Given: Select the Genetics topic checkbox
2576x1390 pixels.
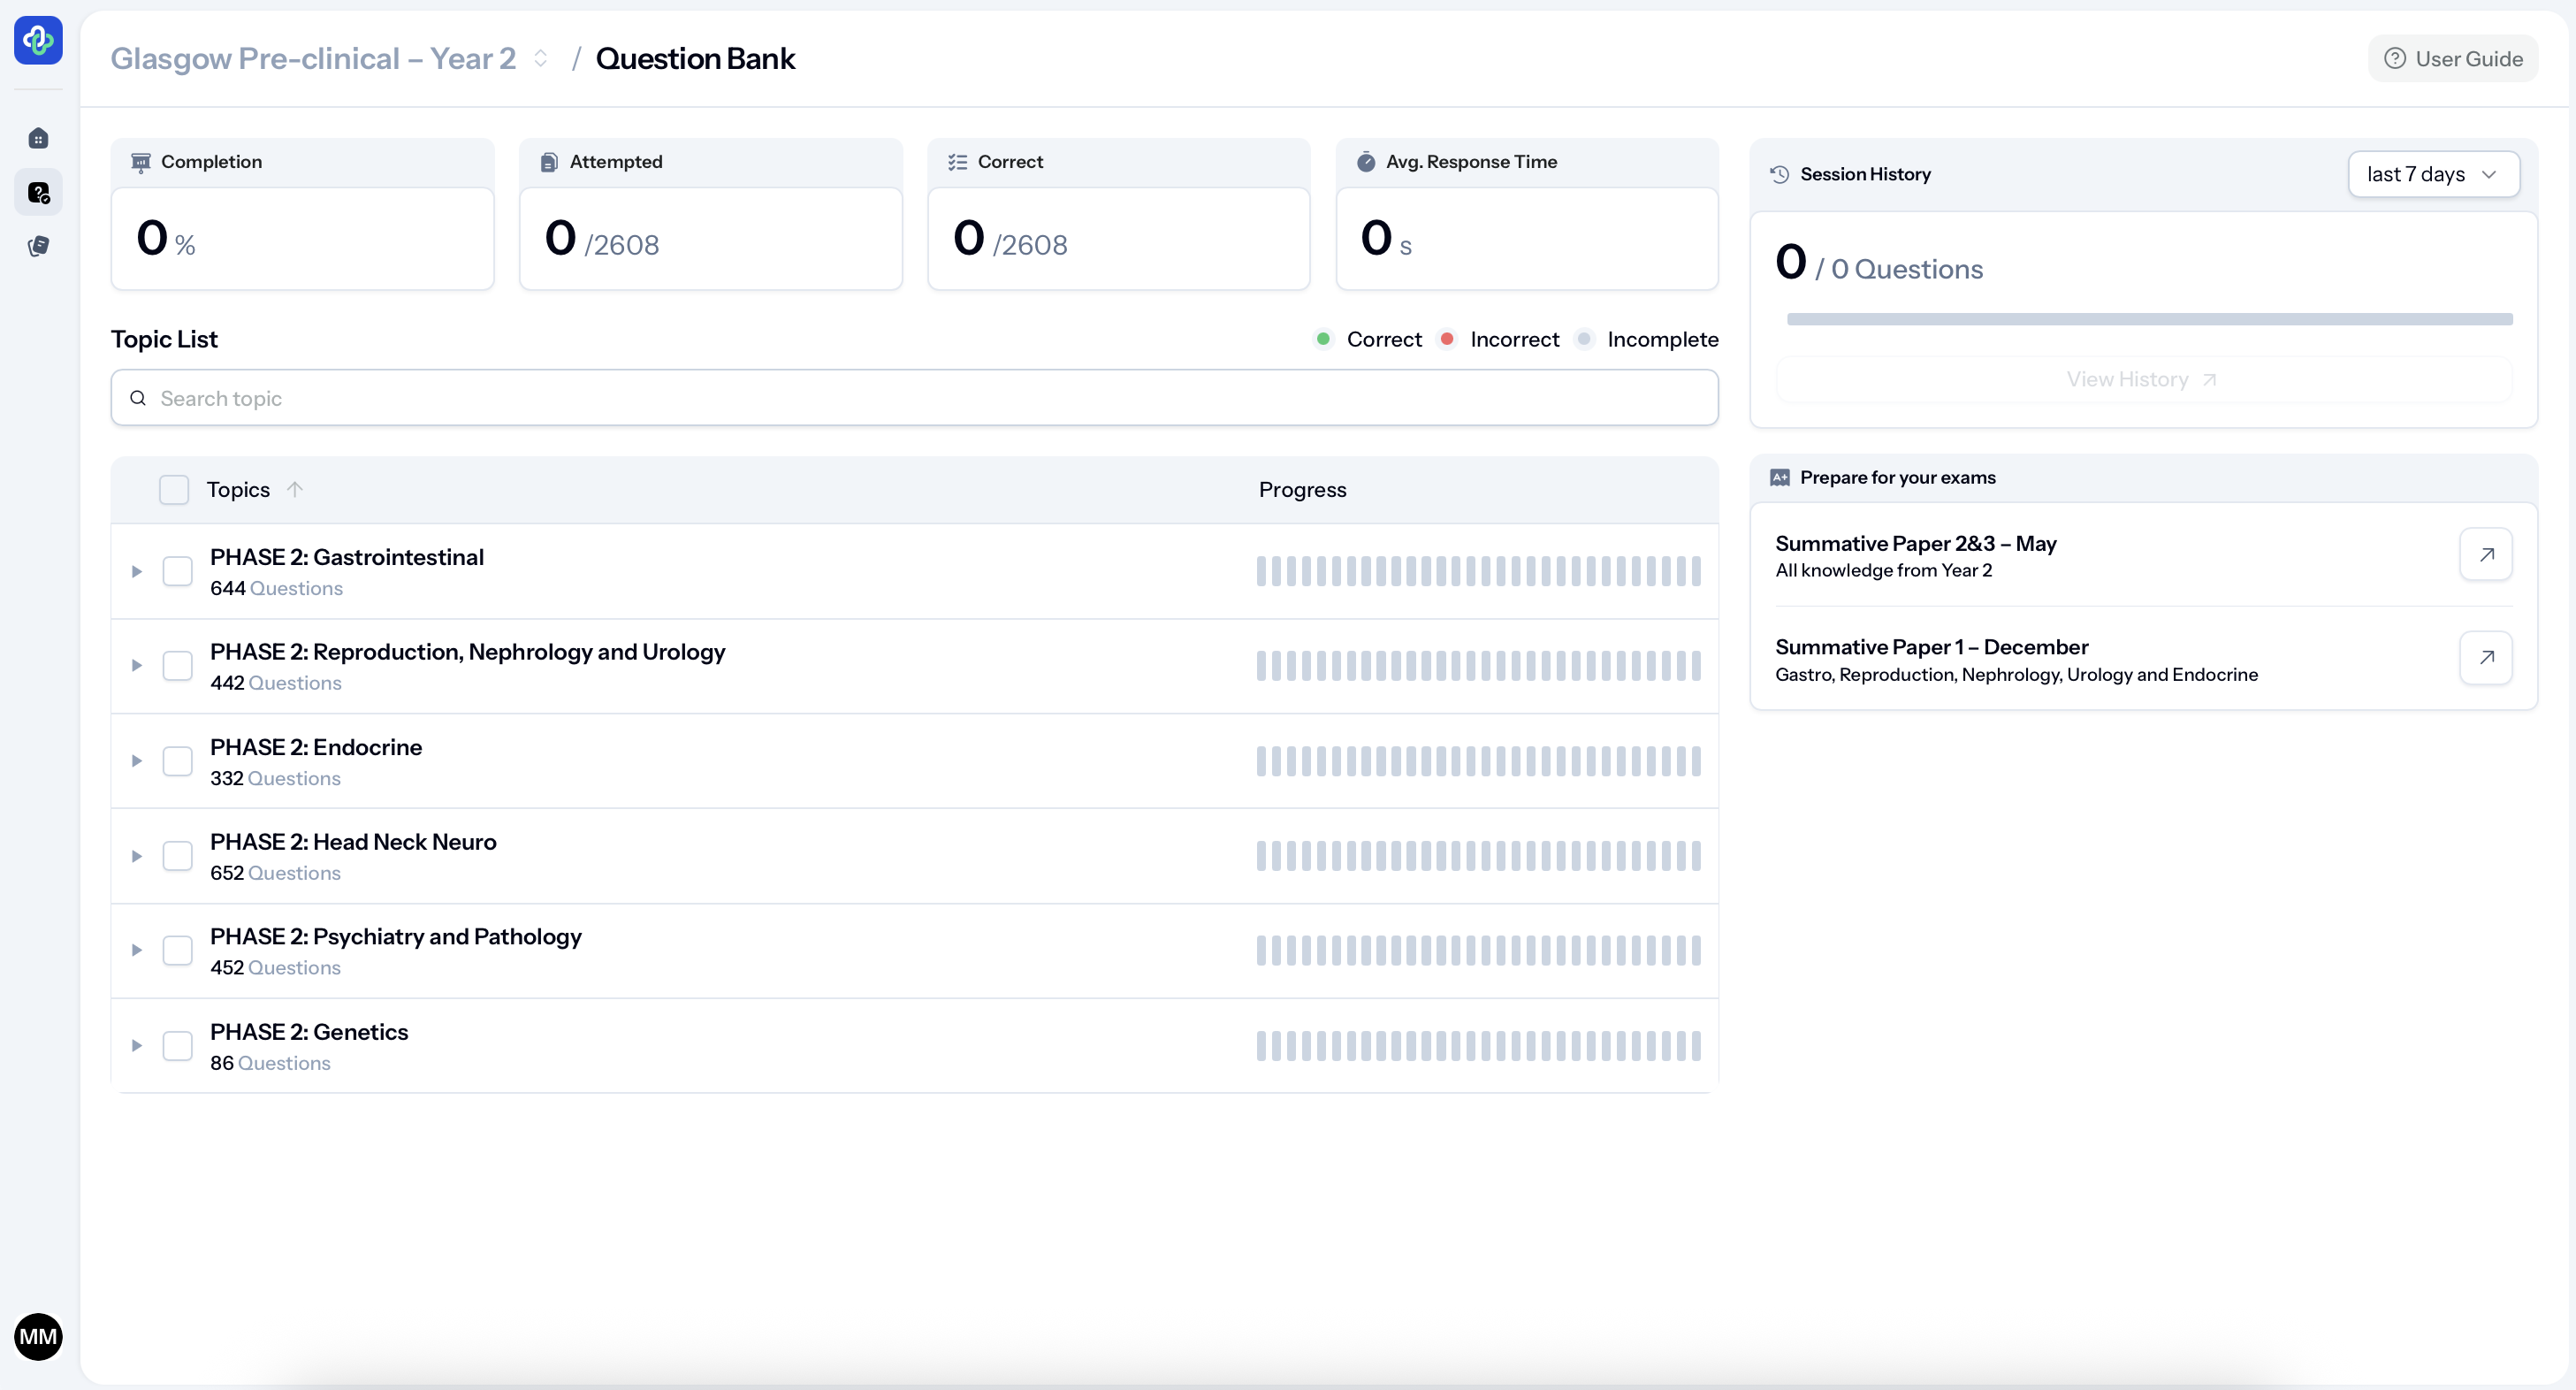Looking at the screenshot, I should point(178,1046).
